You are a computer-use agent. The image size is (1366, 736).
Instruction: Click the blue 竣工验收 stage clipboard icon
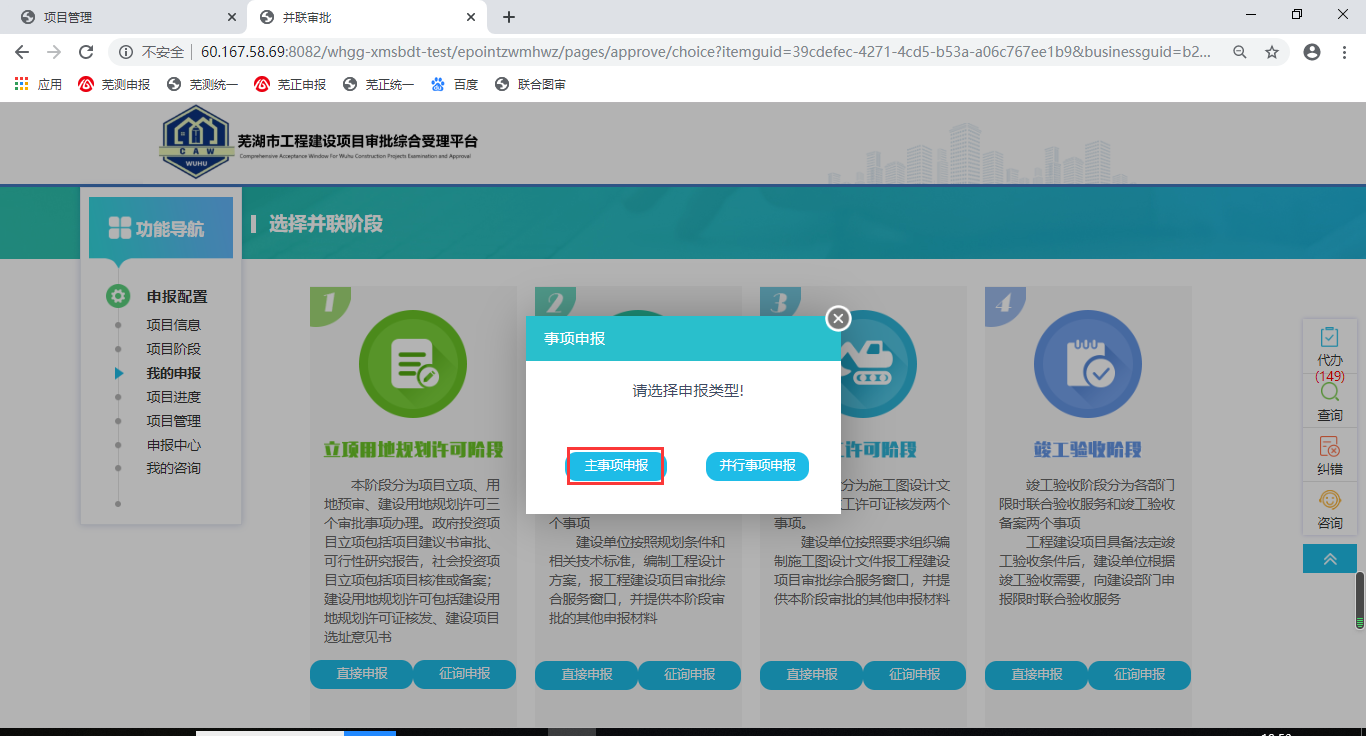[x=1087, y=364]
